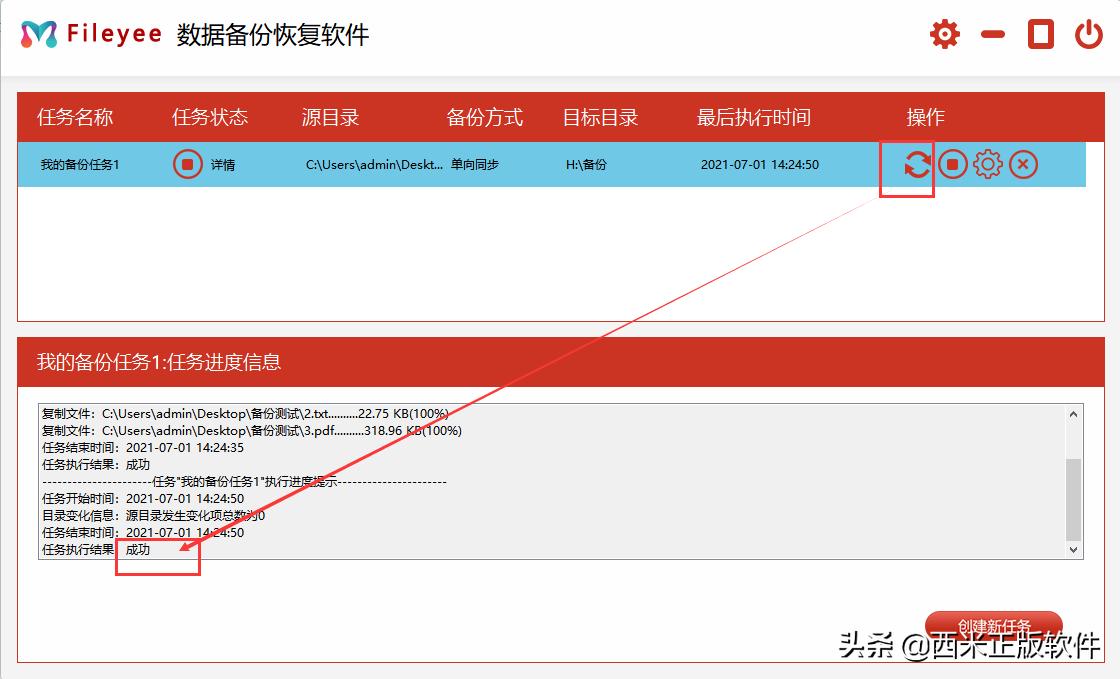Click the power icon to exit Fileyee
Image resolution: width=1120 pixels, height=679 pixels.
click(1089, 33)
